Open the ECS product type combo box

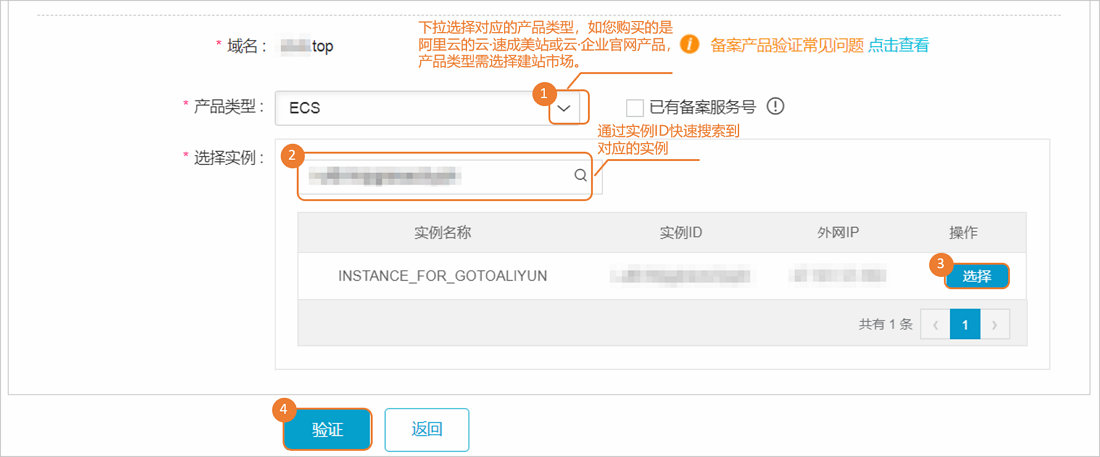pyautogui.click(x=410, y=108)
